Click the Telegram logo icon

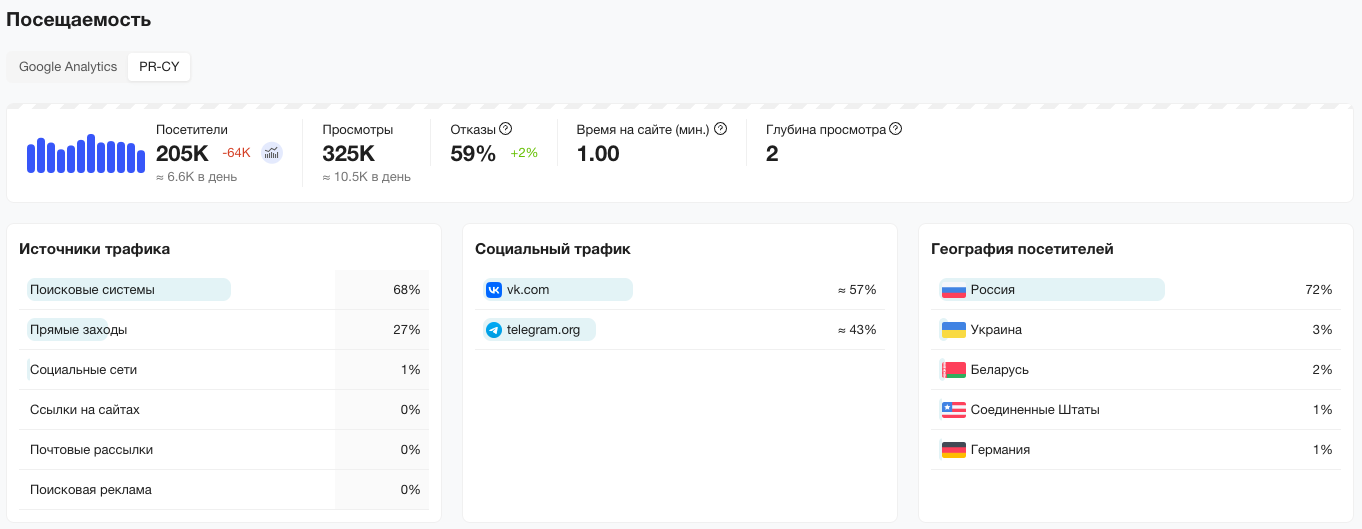coord(494,330)
